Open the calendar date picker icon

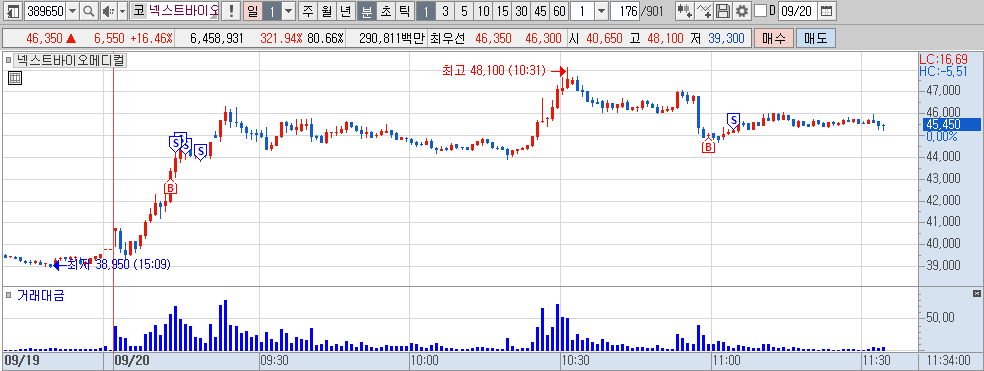click(827, 11)
